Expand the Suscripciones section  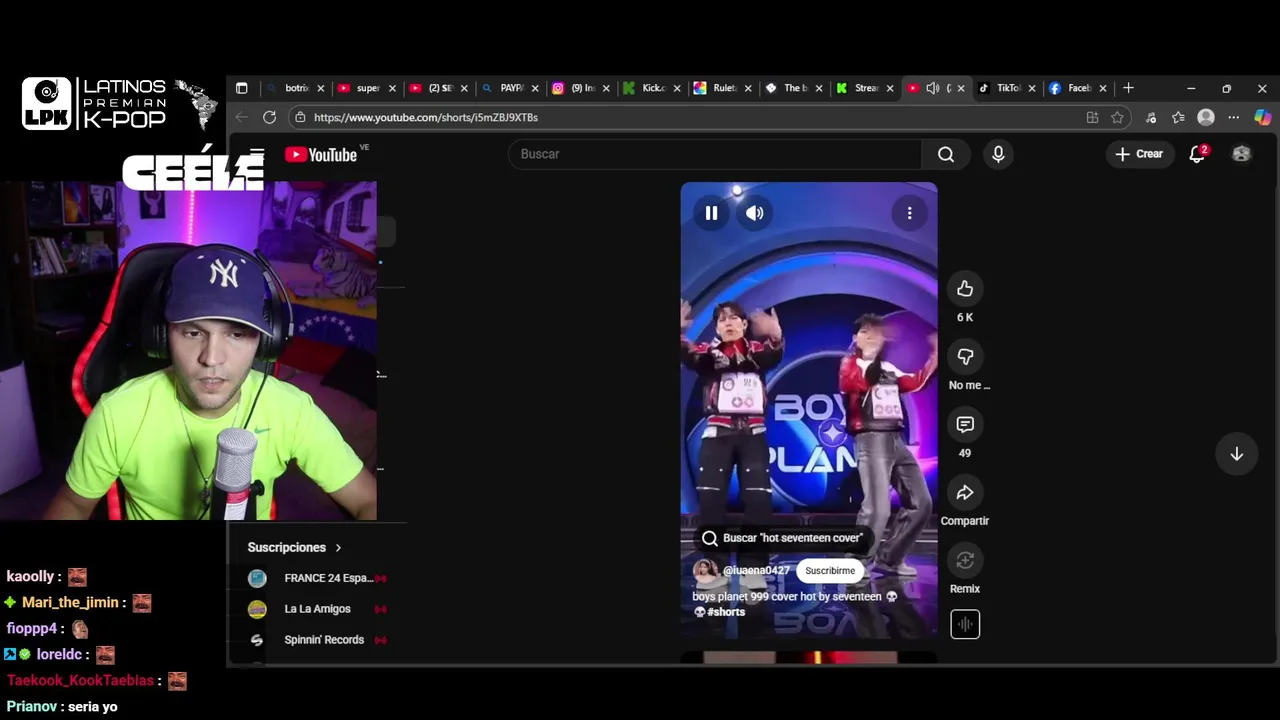[x=295, y=548]
